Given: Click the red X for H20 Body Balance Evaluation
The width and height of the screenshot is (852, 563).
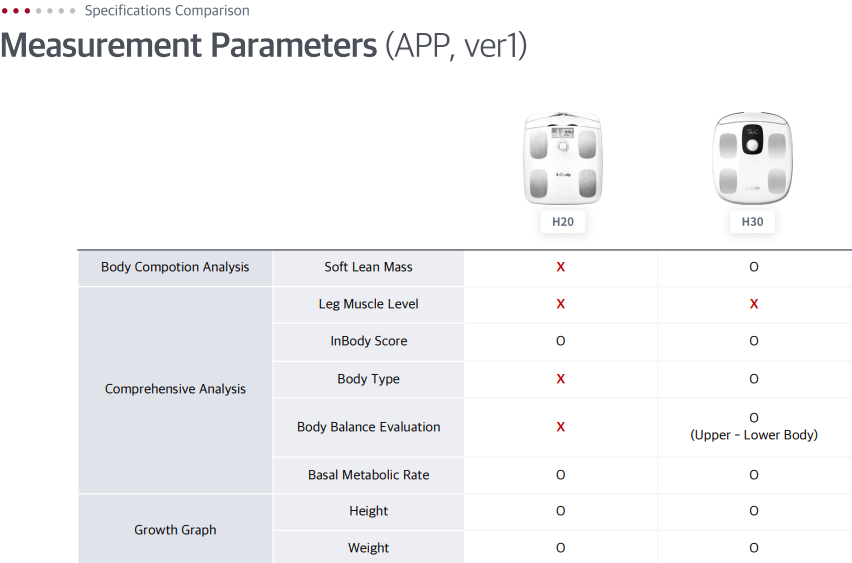Looking at the screenshot, I should point(561,427).
